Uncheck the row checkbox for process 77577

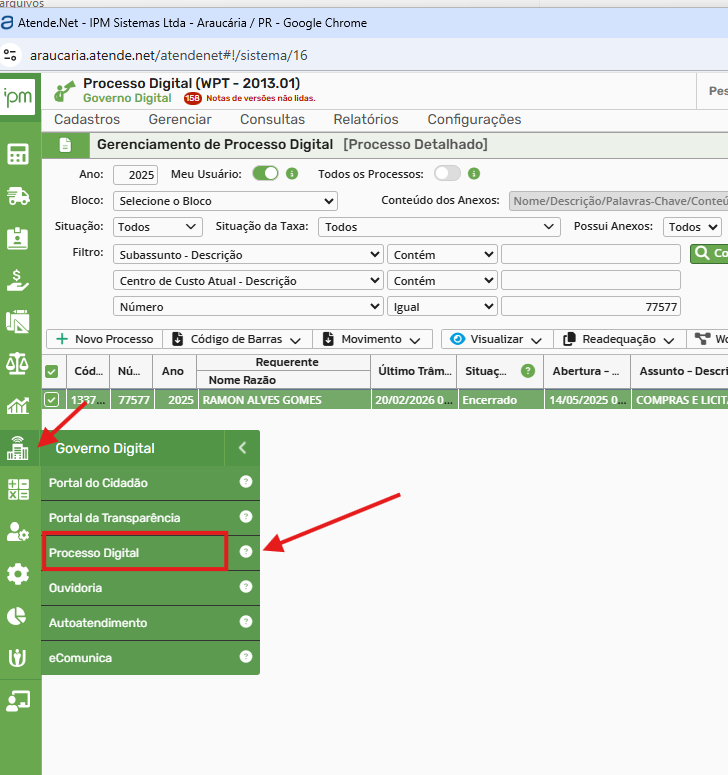click(x=52, y=399)
